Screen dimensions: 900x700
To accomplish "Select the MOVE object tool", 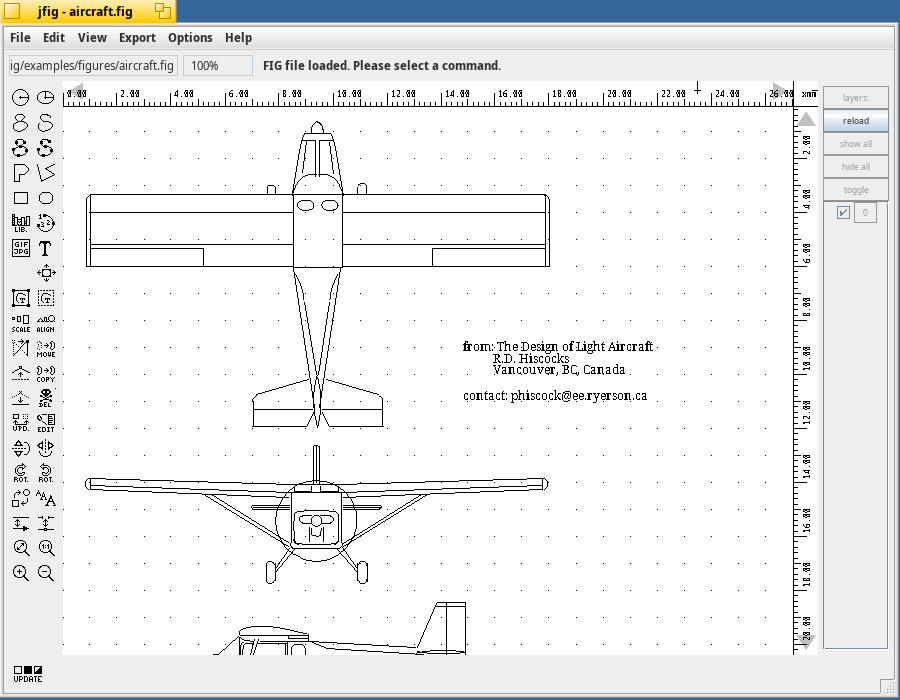I will (46, 348).
